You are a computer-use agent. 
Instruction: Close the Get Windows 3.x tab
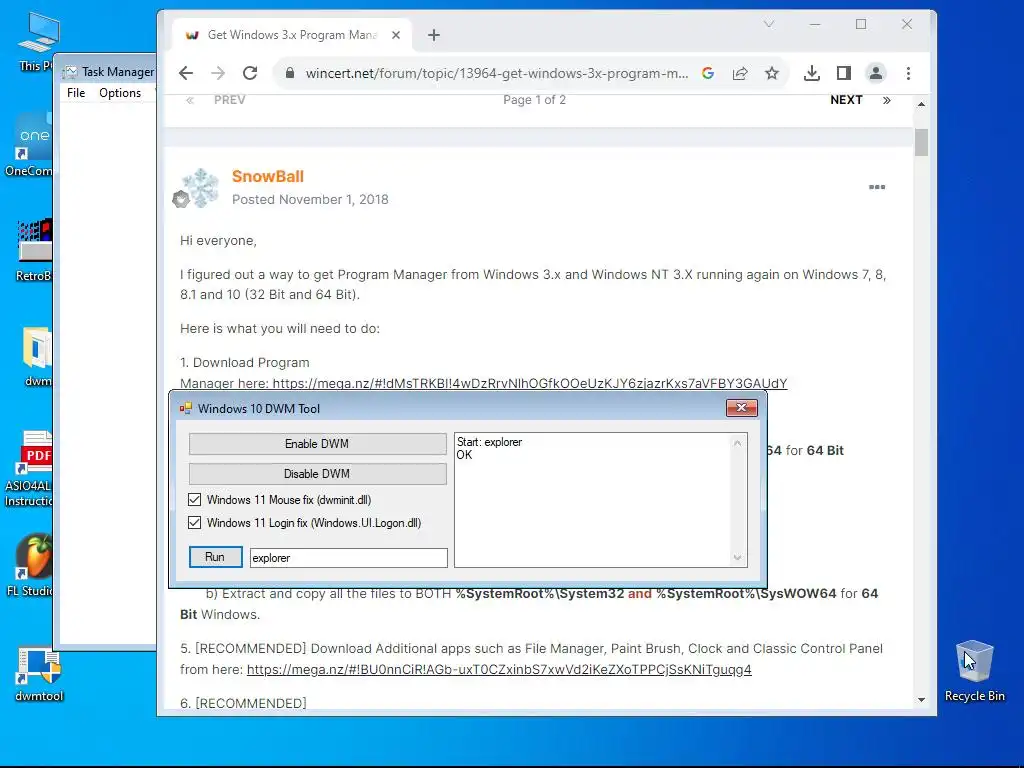396,35
